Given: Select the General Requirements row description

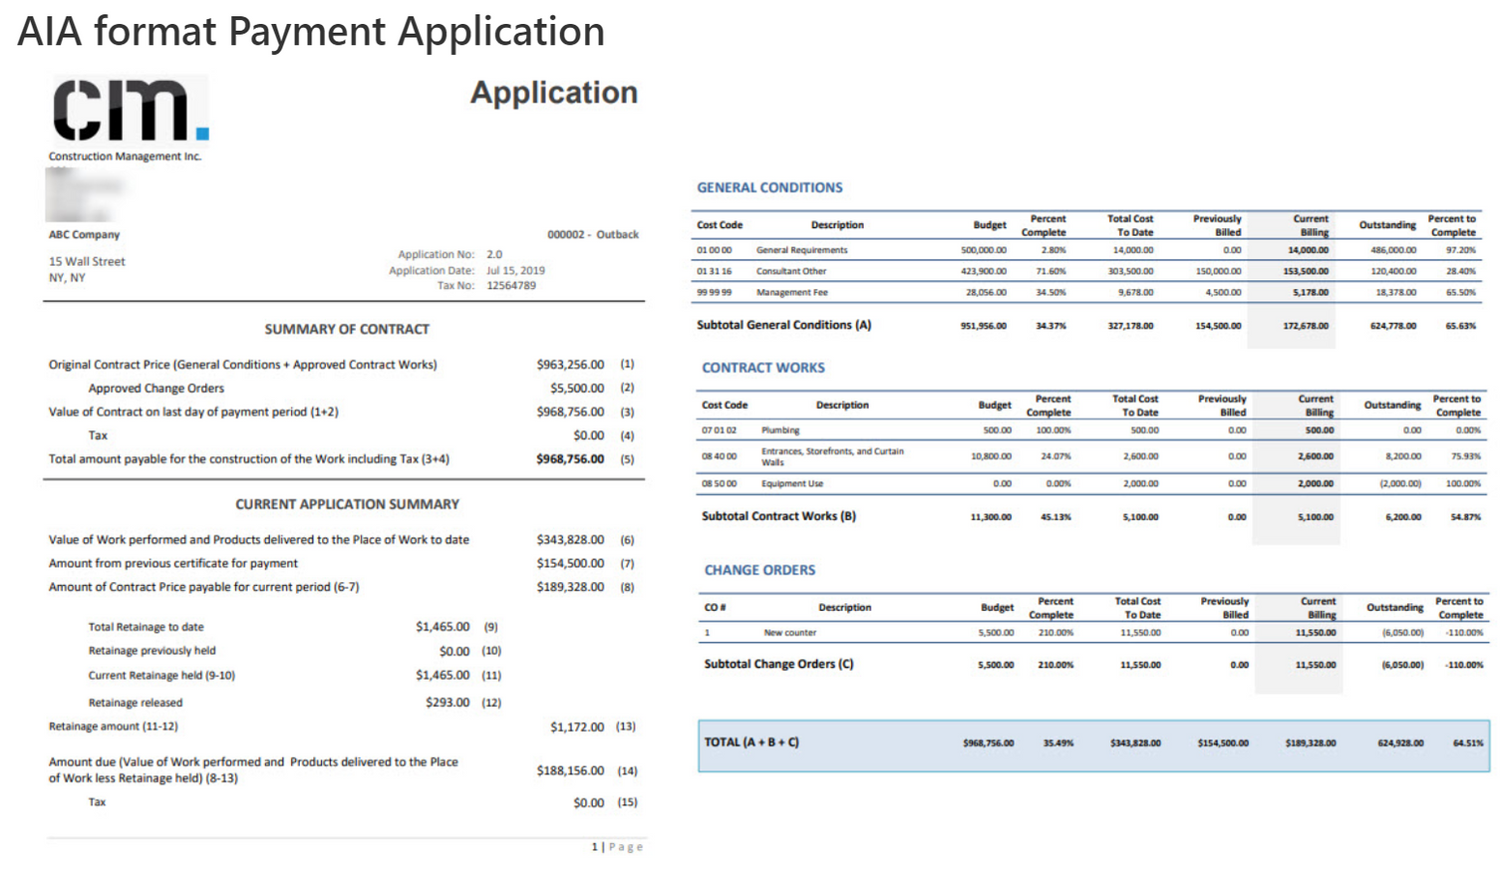Looking at the screenshot, I should click(x=801, y=250).
